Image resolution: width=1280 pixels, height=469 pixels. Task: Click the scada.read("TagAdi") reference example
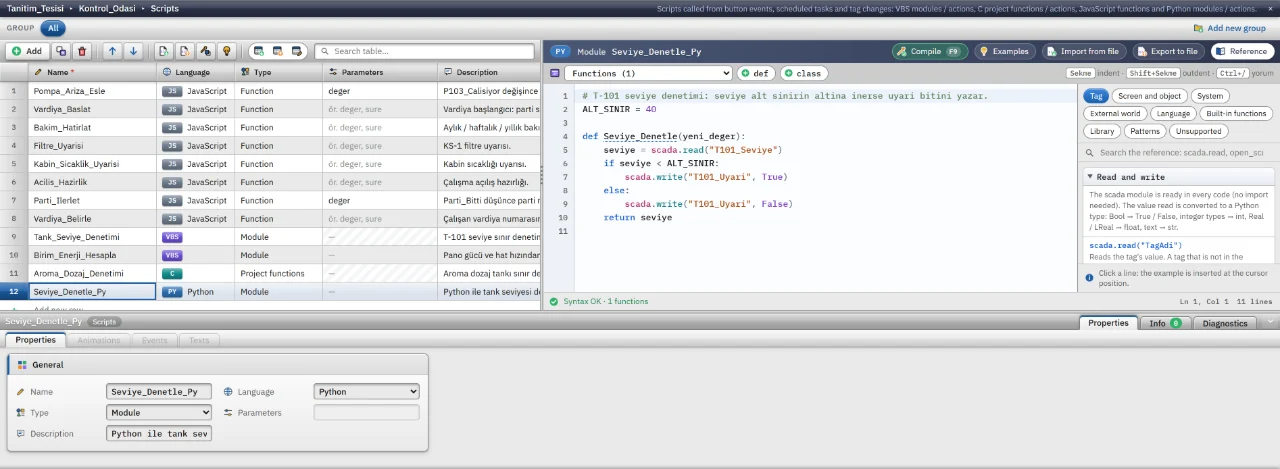1135,245
